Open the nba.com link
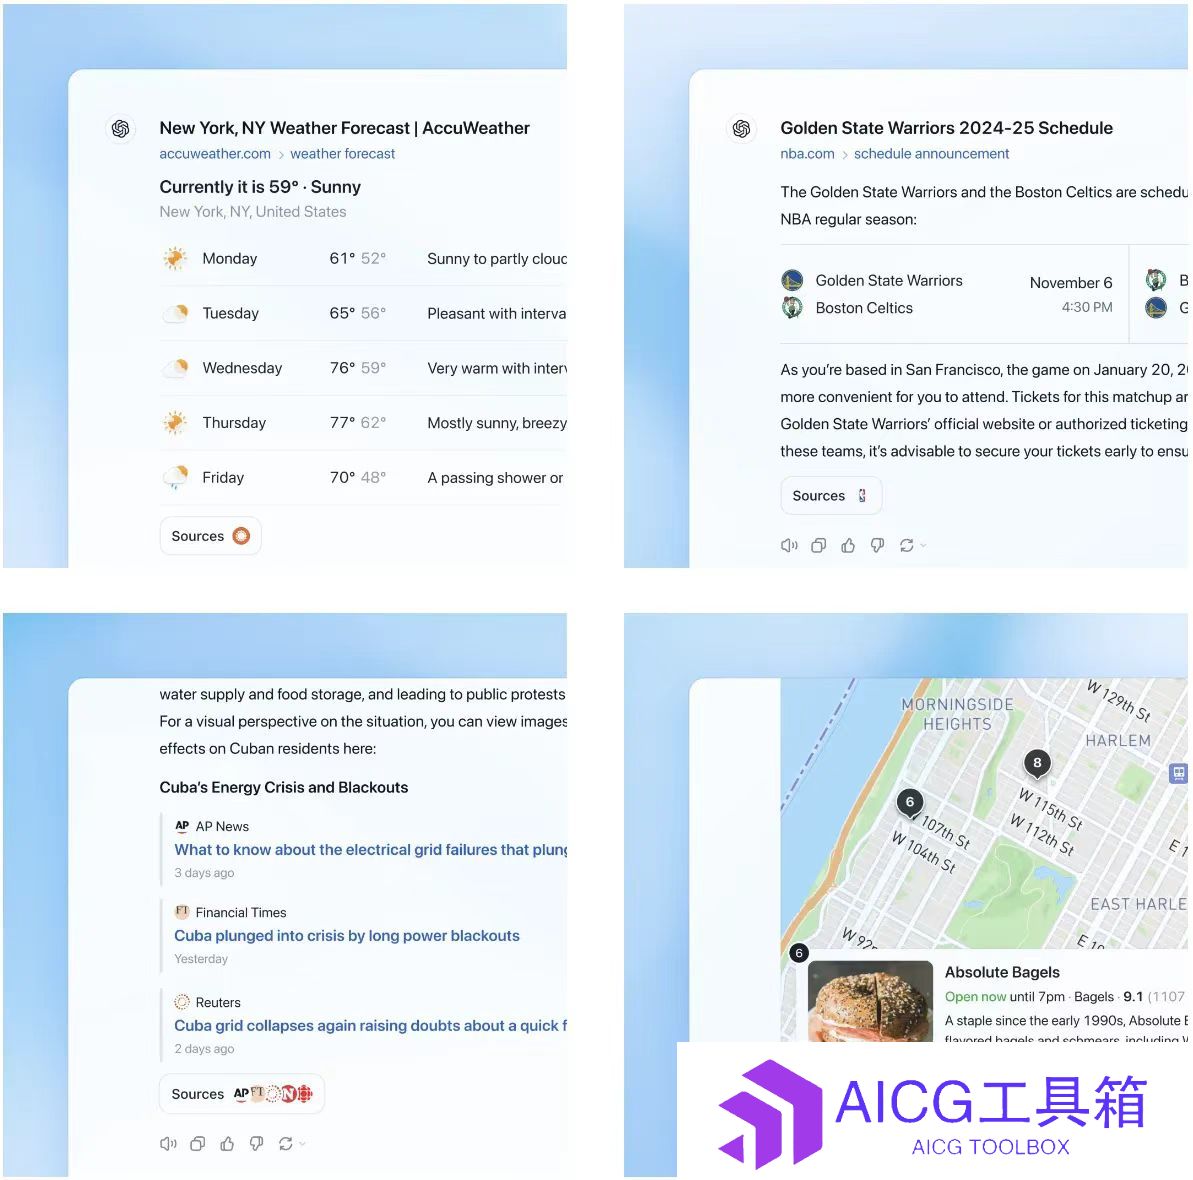Image resolution: width=1193 pixels, height=1180 pixels. [x=807, y=154]
